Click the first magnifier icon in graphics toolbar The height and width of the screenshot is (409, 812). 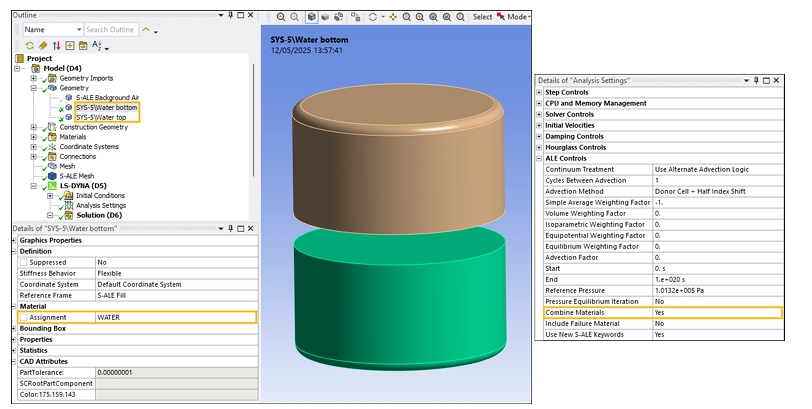click(281, 17)
